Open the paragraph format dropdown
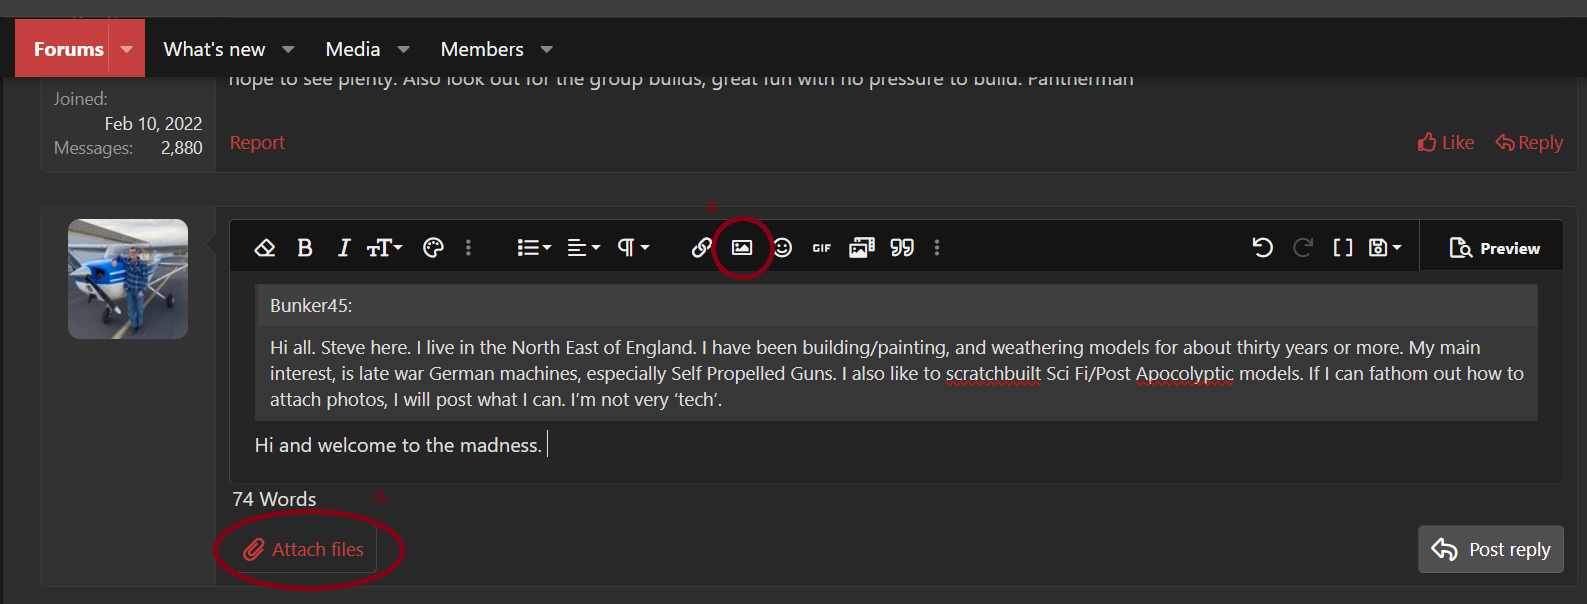Viewport: 1587px width, 604px height. coord(633,248)
